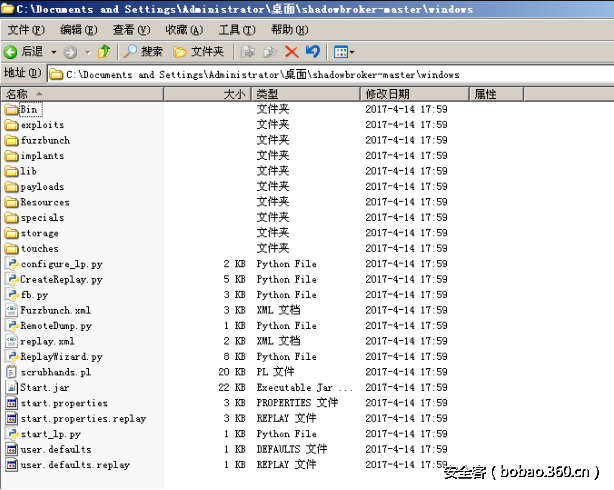Toggle the Folders pane button
Screen dimensions: 614x490
point(199,52)
